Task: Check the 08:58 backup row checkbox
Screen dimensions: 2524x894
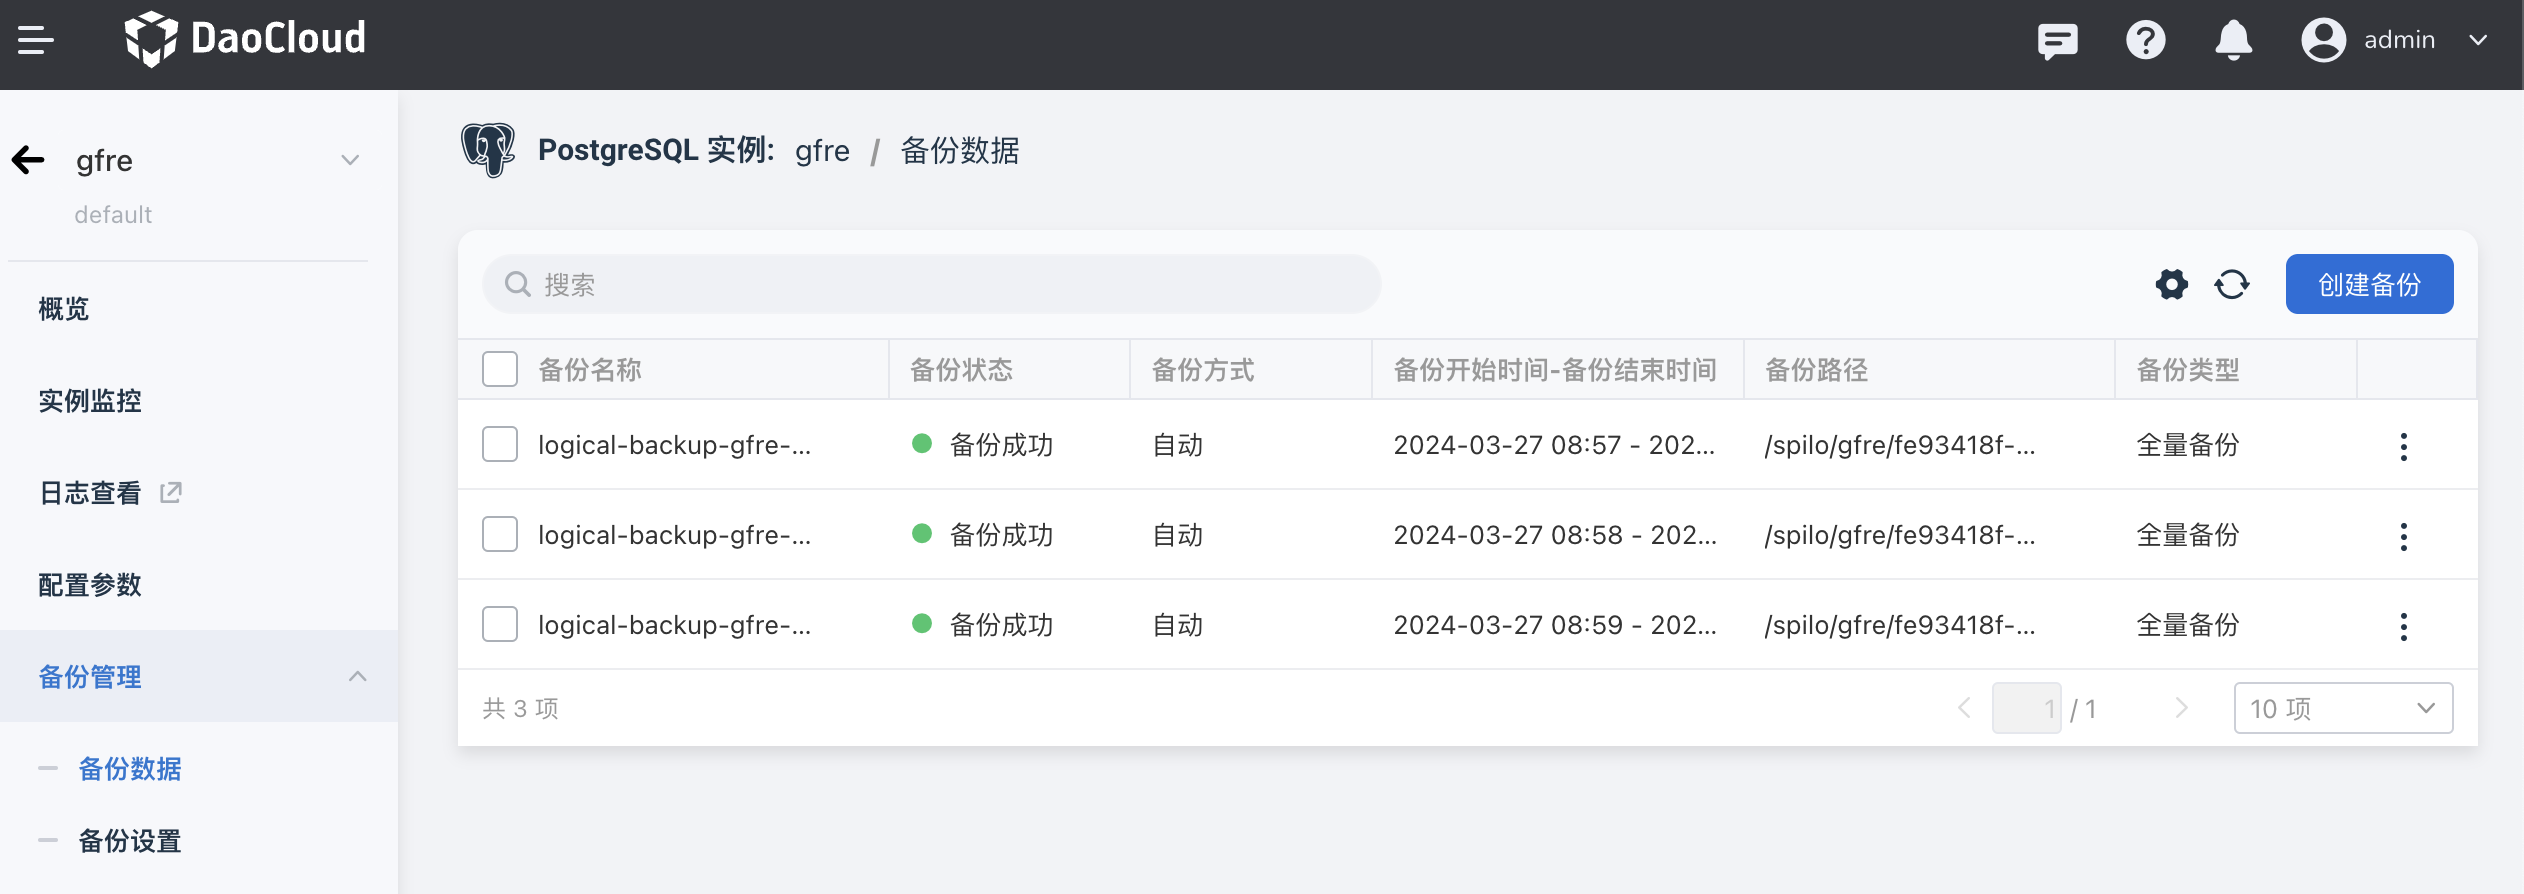Action: pyautogui.click(x=500, y=534)
